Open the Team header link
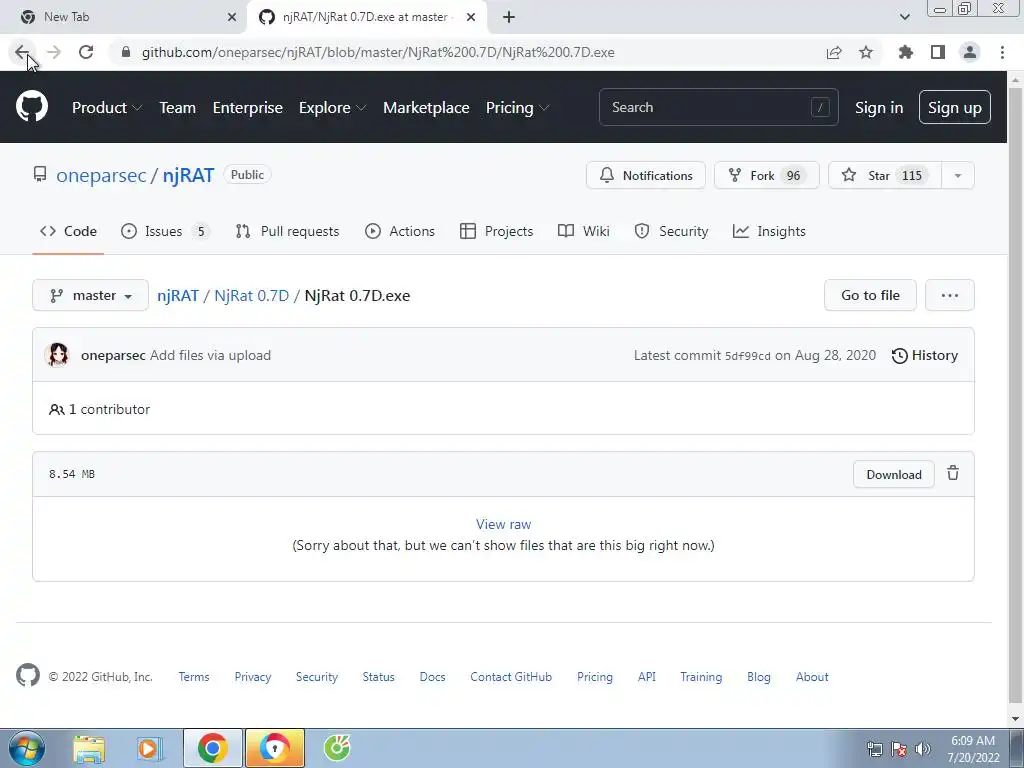Viewport: 1024px width, 768px height. 178,107
